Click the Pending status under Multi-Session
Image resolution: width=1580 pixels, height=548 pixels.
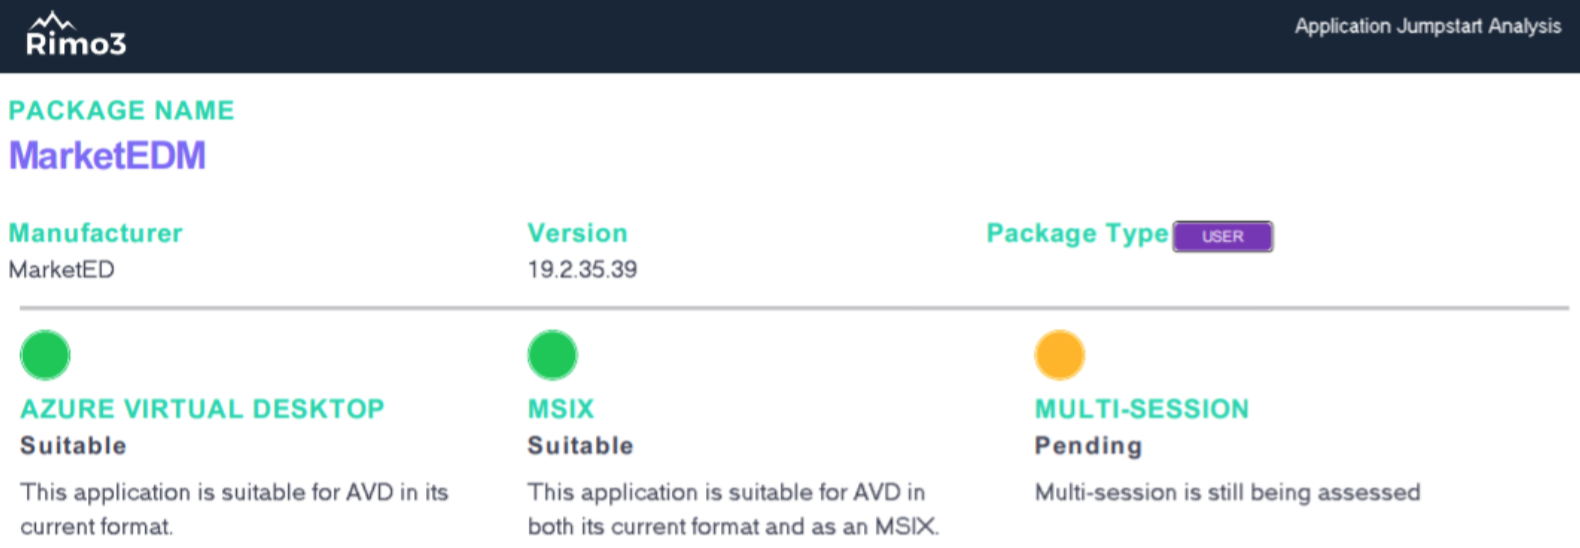[1088, 446]
